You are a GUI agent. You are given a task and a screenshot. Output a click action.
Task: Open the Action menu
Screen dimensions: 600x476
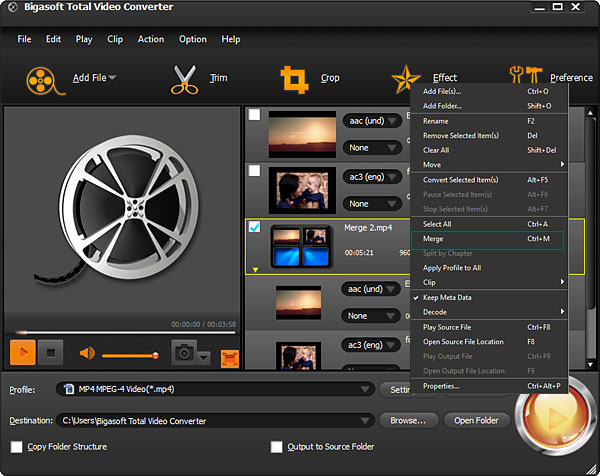[151, 39]
